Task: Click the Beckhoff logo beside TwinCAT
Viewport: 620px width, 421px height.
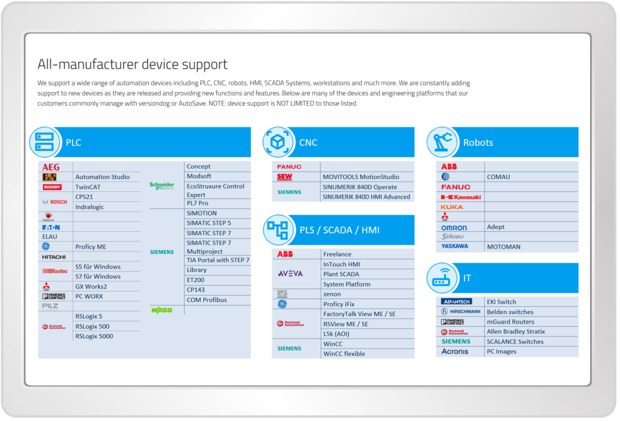Action: pyautogui.click(x=52, y=187)
